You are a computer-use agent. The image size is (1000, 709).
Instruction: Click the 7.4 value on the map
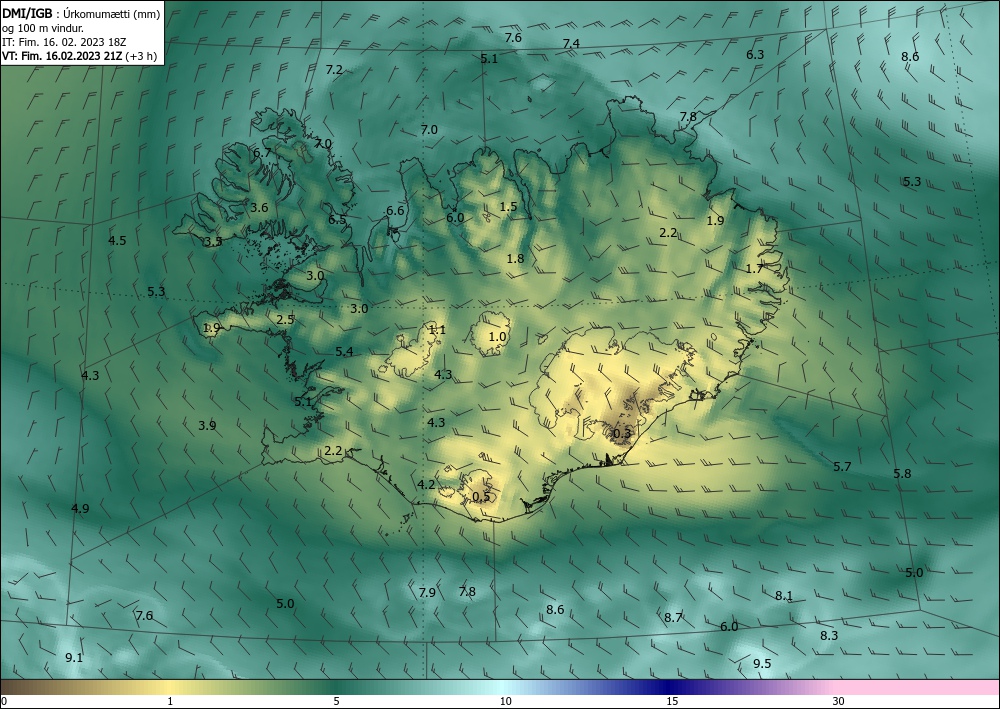(571, 43)
